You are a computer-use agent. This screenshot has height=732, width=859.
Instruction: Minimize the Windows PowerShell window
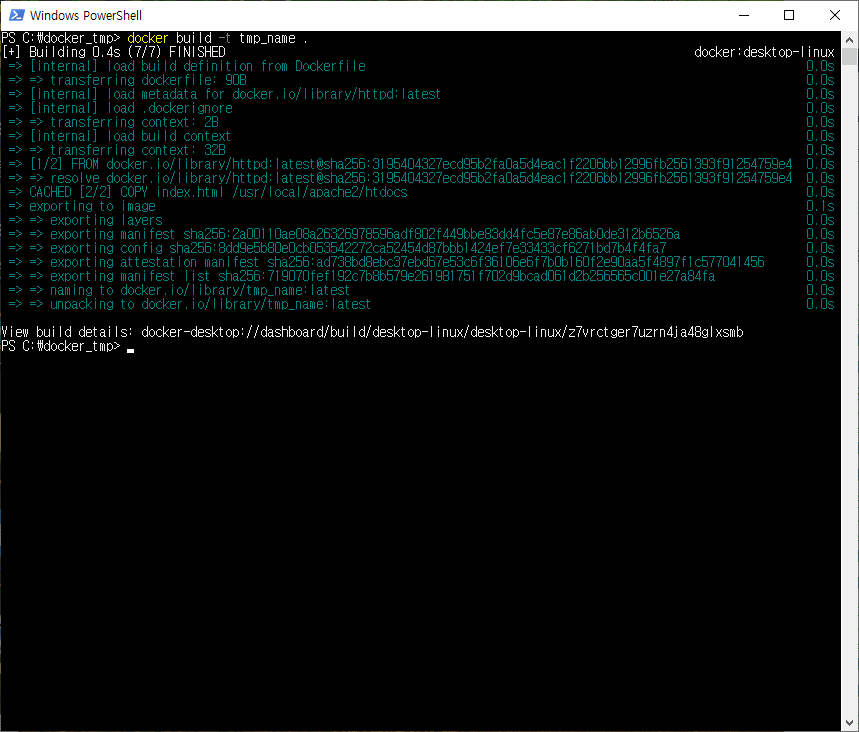pos(743,15)
